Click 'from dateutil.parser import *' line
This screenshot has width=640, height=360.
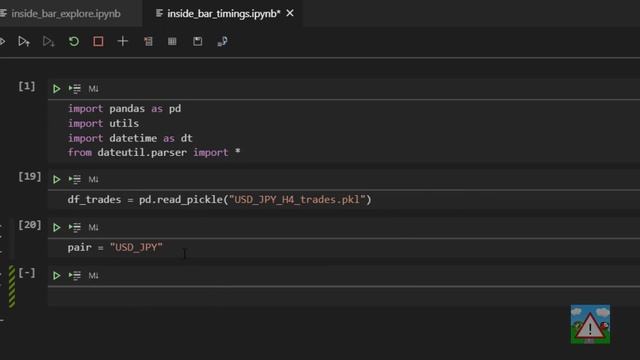(x=154, y=153)
